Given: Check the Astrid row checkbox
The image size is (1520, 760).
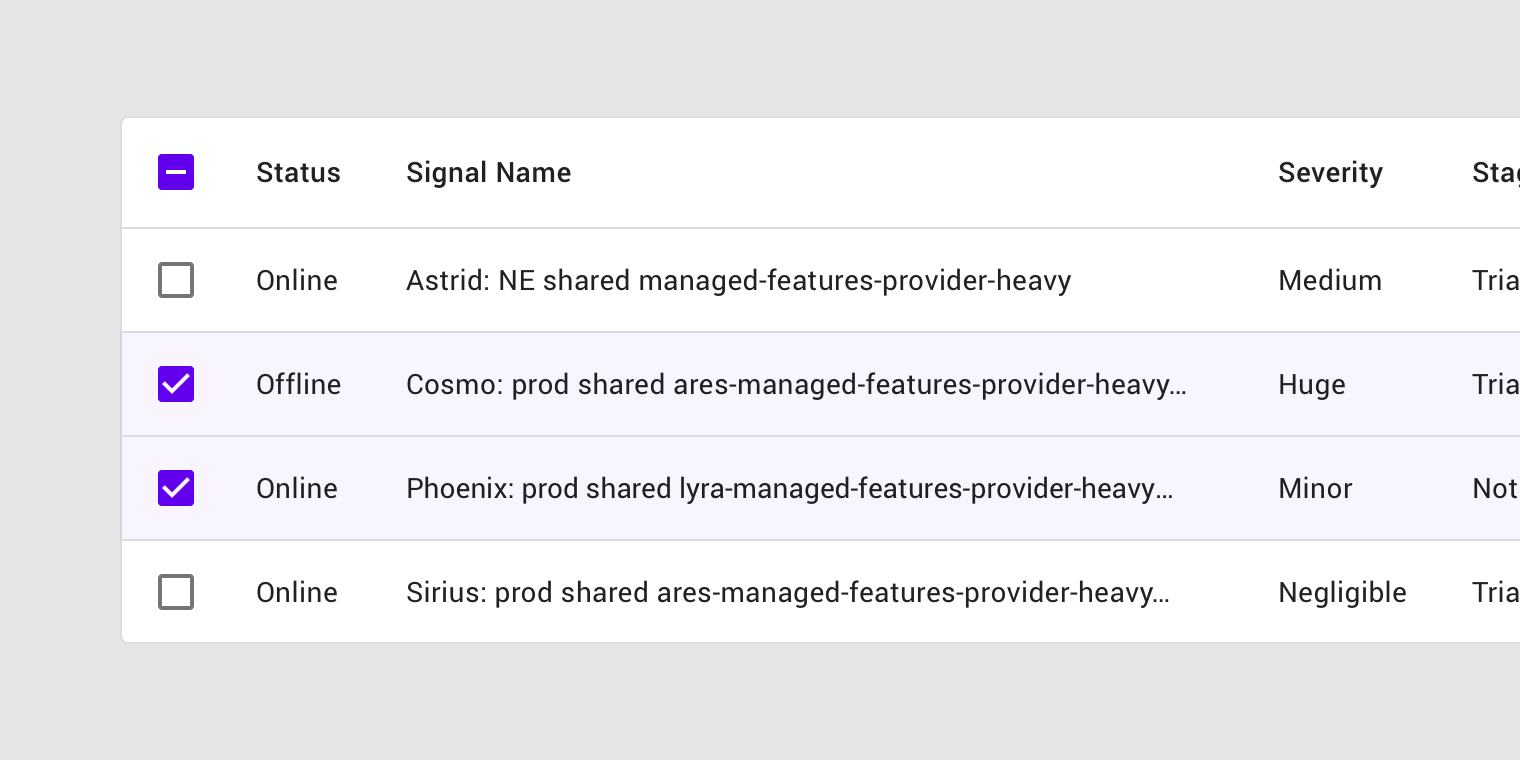Looking at the screenshot, I should (x=176, y=280).
